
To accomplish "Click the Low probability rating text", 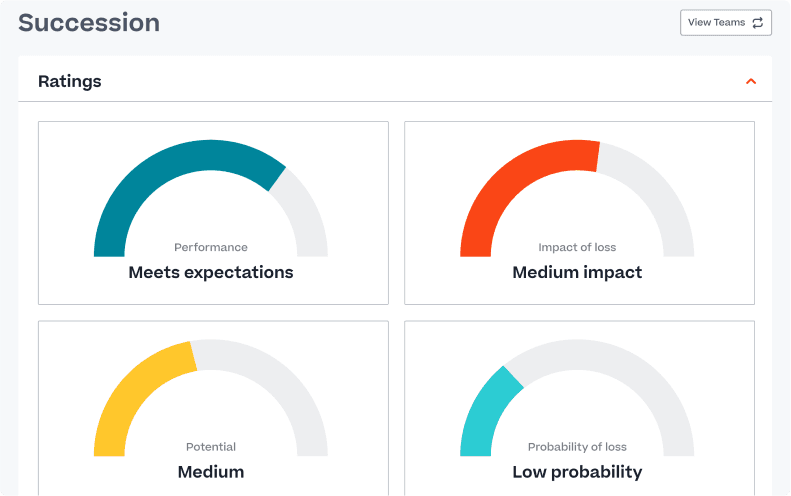I will [577, 472].
